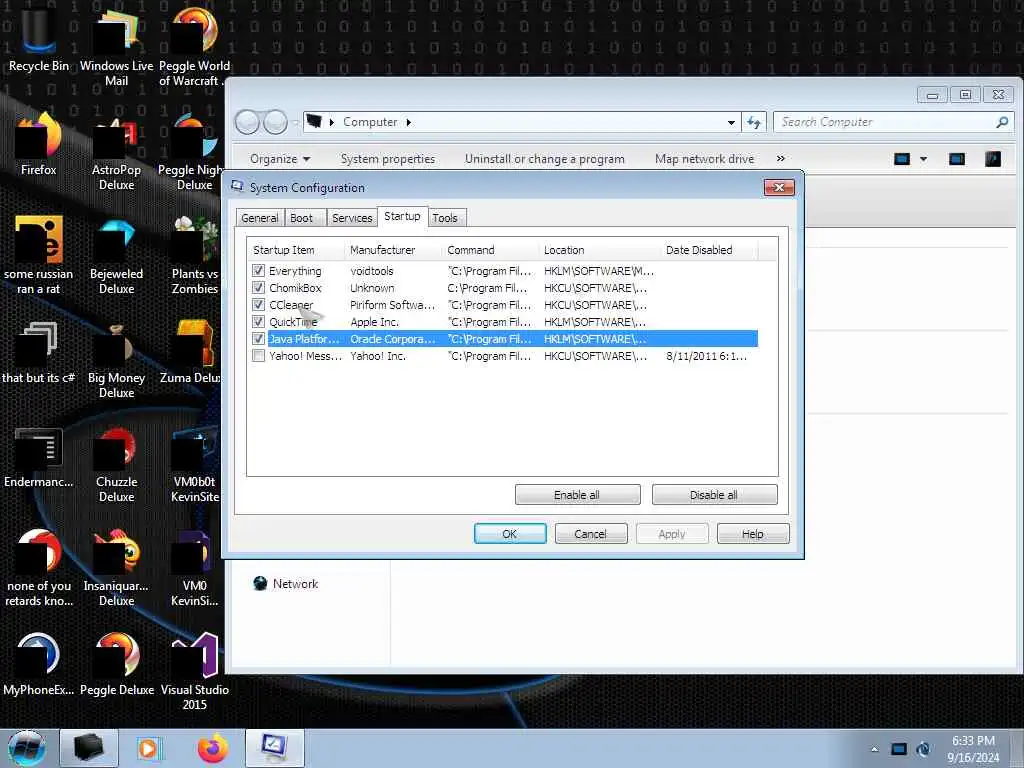The image size is (1024, 768).
Task: Open Plants vs Zombies desktop icon
Action: (x=195, y=255)
